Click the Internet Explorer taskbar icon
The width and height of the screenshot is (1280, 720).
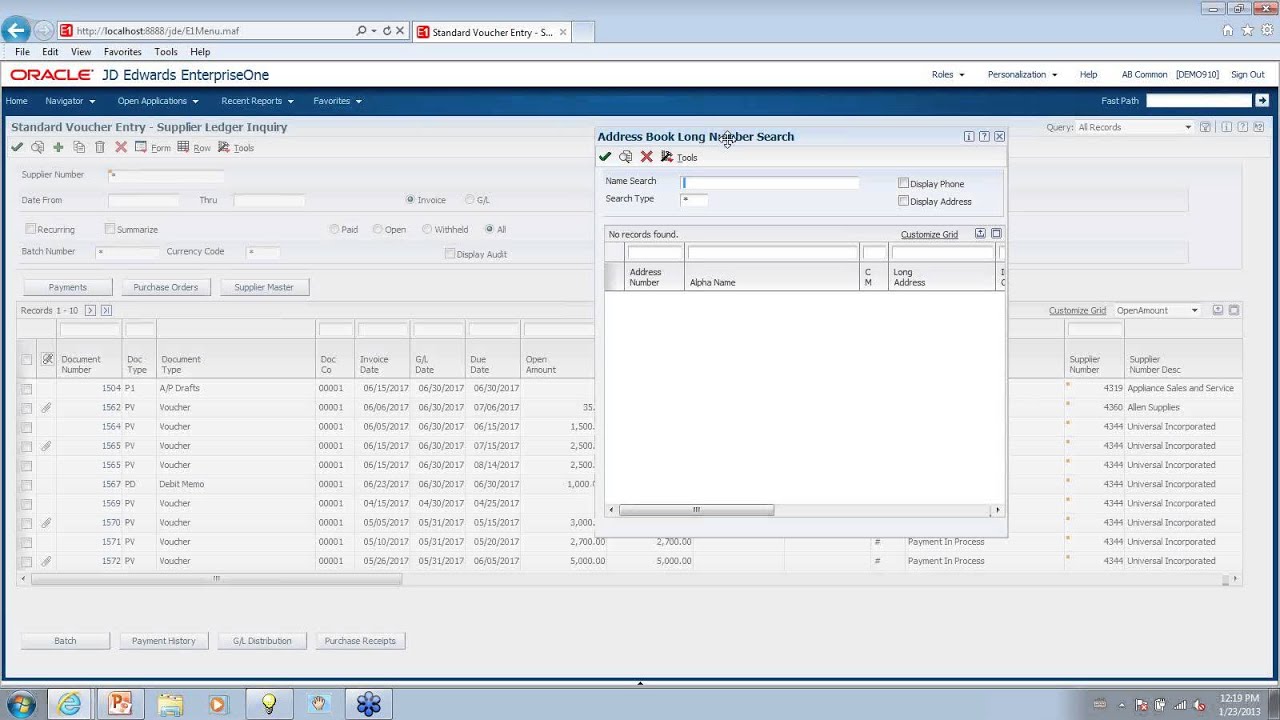(x=69, y=704)
